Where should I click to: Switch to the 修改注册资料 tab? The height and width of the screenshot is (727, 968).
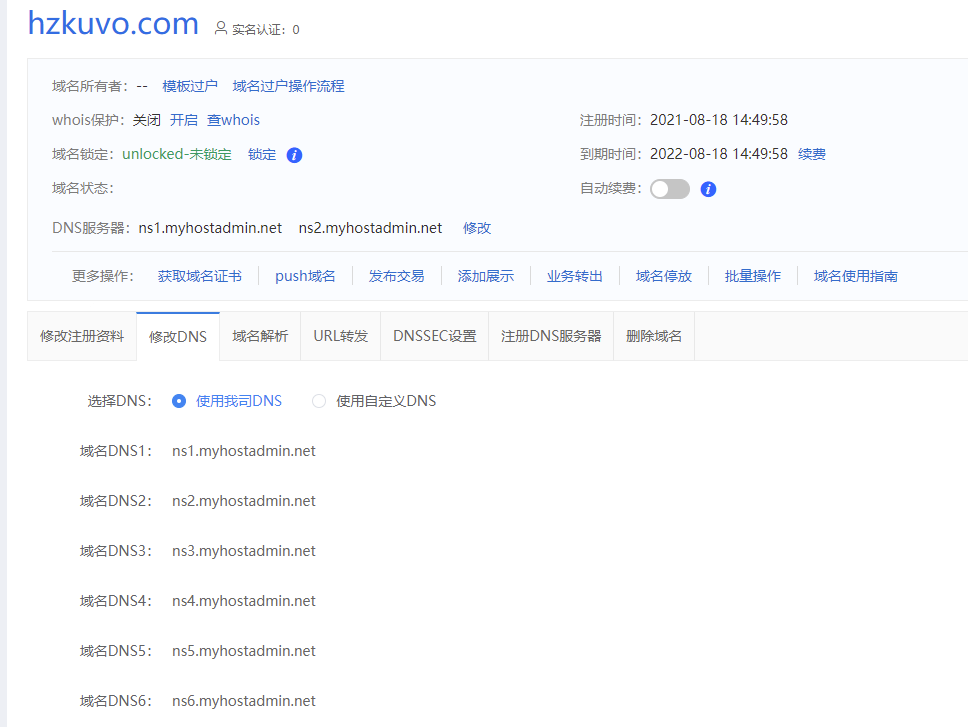(81, 335)
